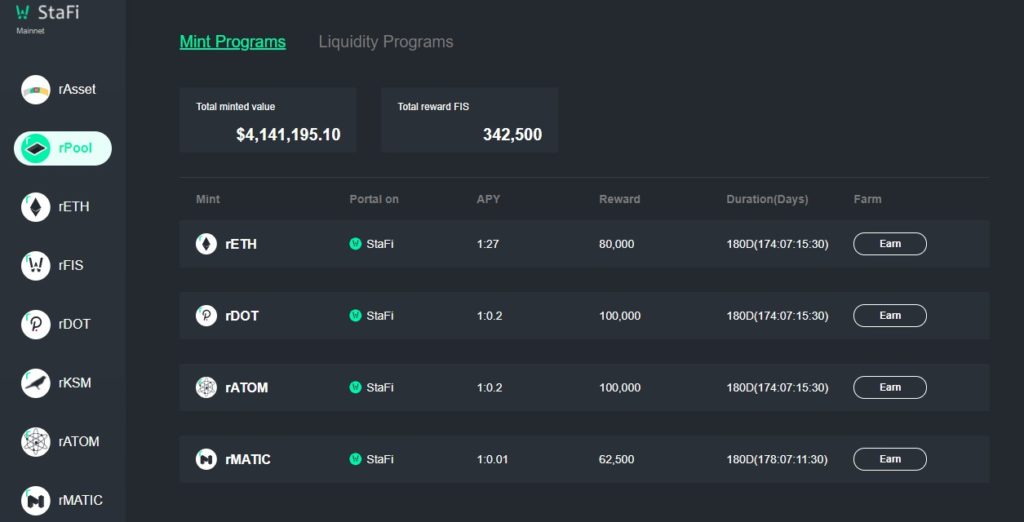Open rDOT sidebar Polkadot icon
The height and width of the screenshot is (522, 1024).
click(x=35, y=325)
